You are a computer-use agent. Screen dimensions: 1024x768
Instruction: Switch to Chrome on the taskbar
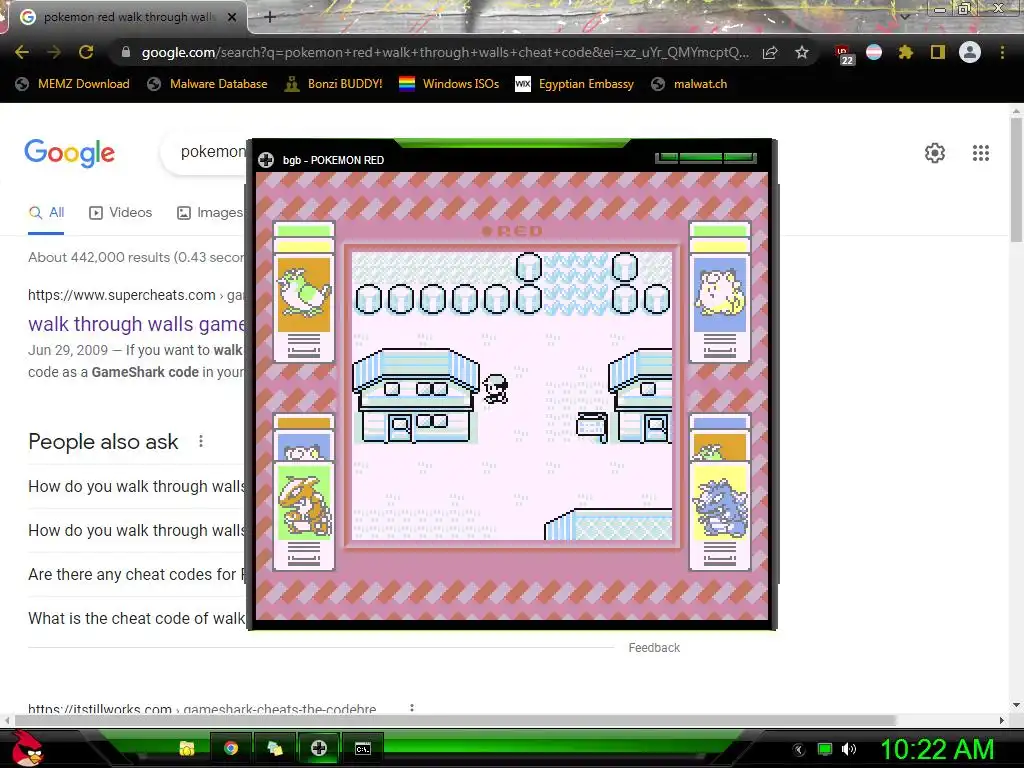click(x=231, y=748)
